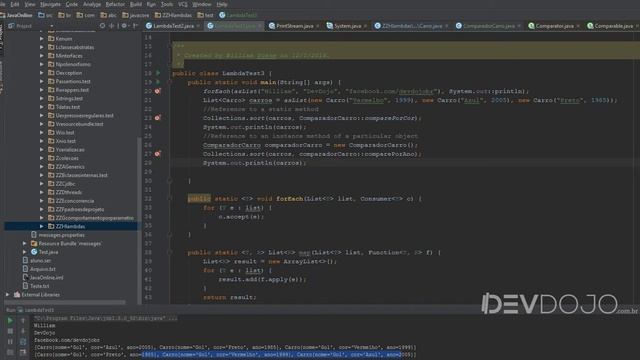Viewport: 640px width, 360px height.
Task: Open Project panel settings gear
Action: point(124,26)
